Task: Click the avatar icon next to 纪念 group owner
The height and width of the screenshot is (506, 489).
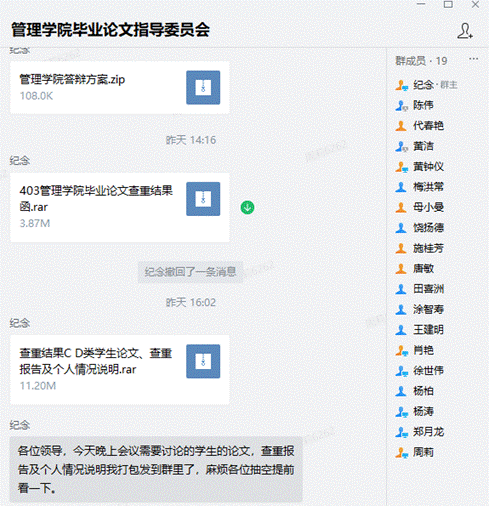Action: pos(402,85)
